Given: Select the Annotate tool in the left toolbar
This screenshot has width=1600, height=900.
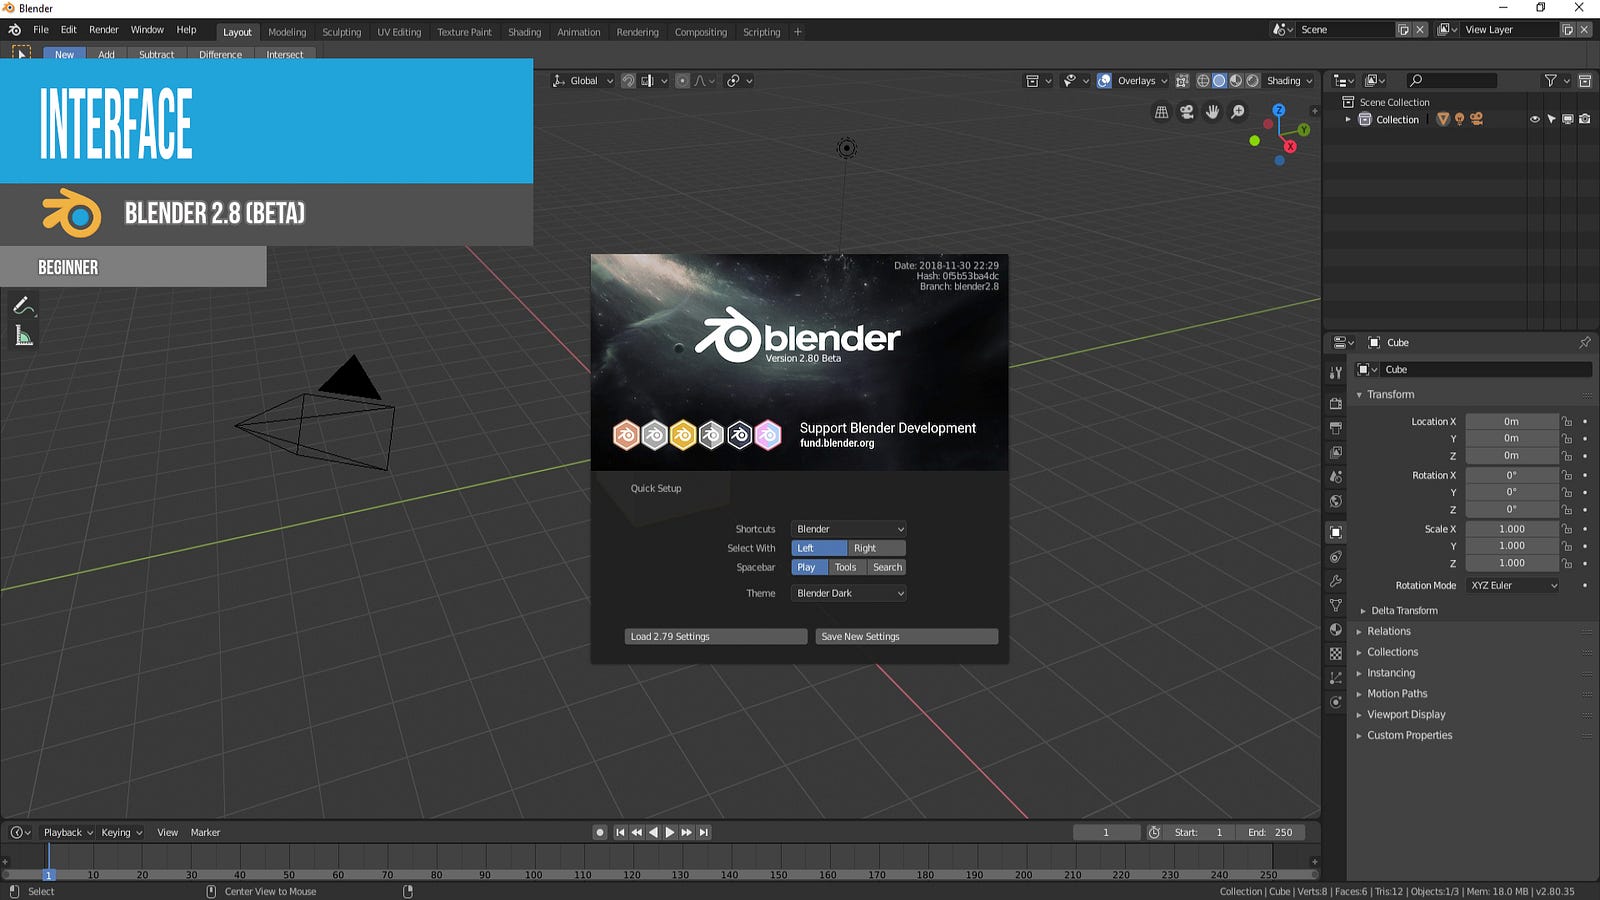Looking at the screenshot, I should [x=24, y=306].
